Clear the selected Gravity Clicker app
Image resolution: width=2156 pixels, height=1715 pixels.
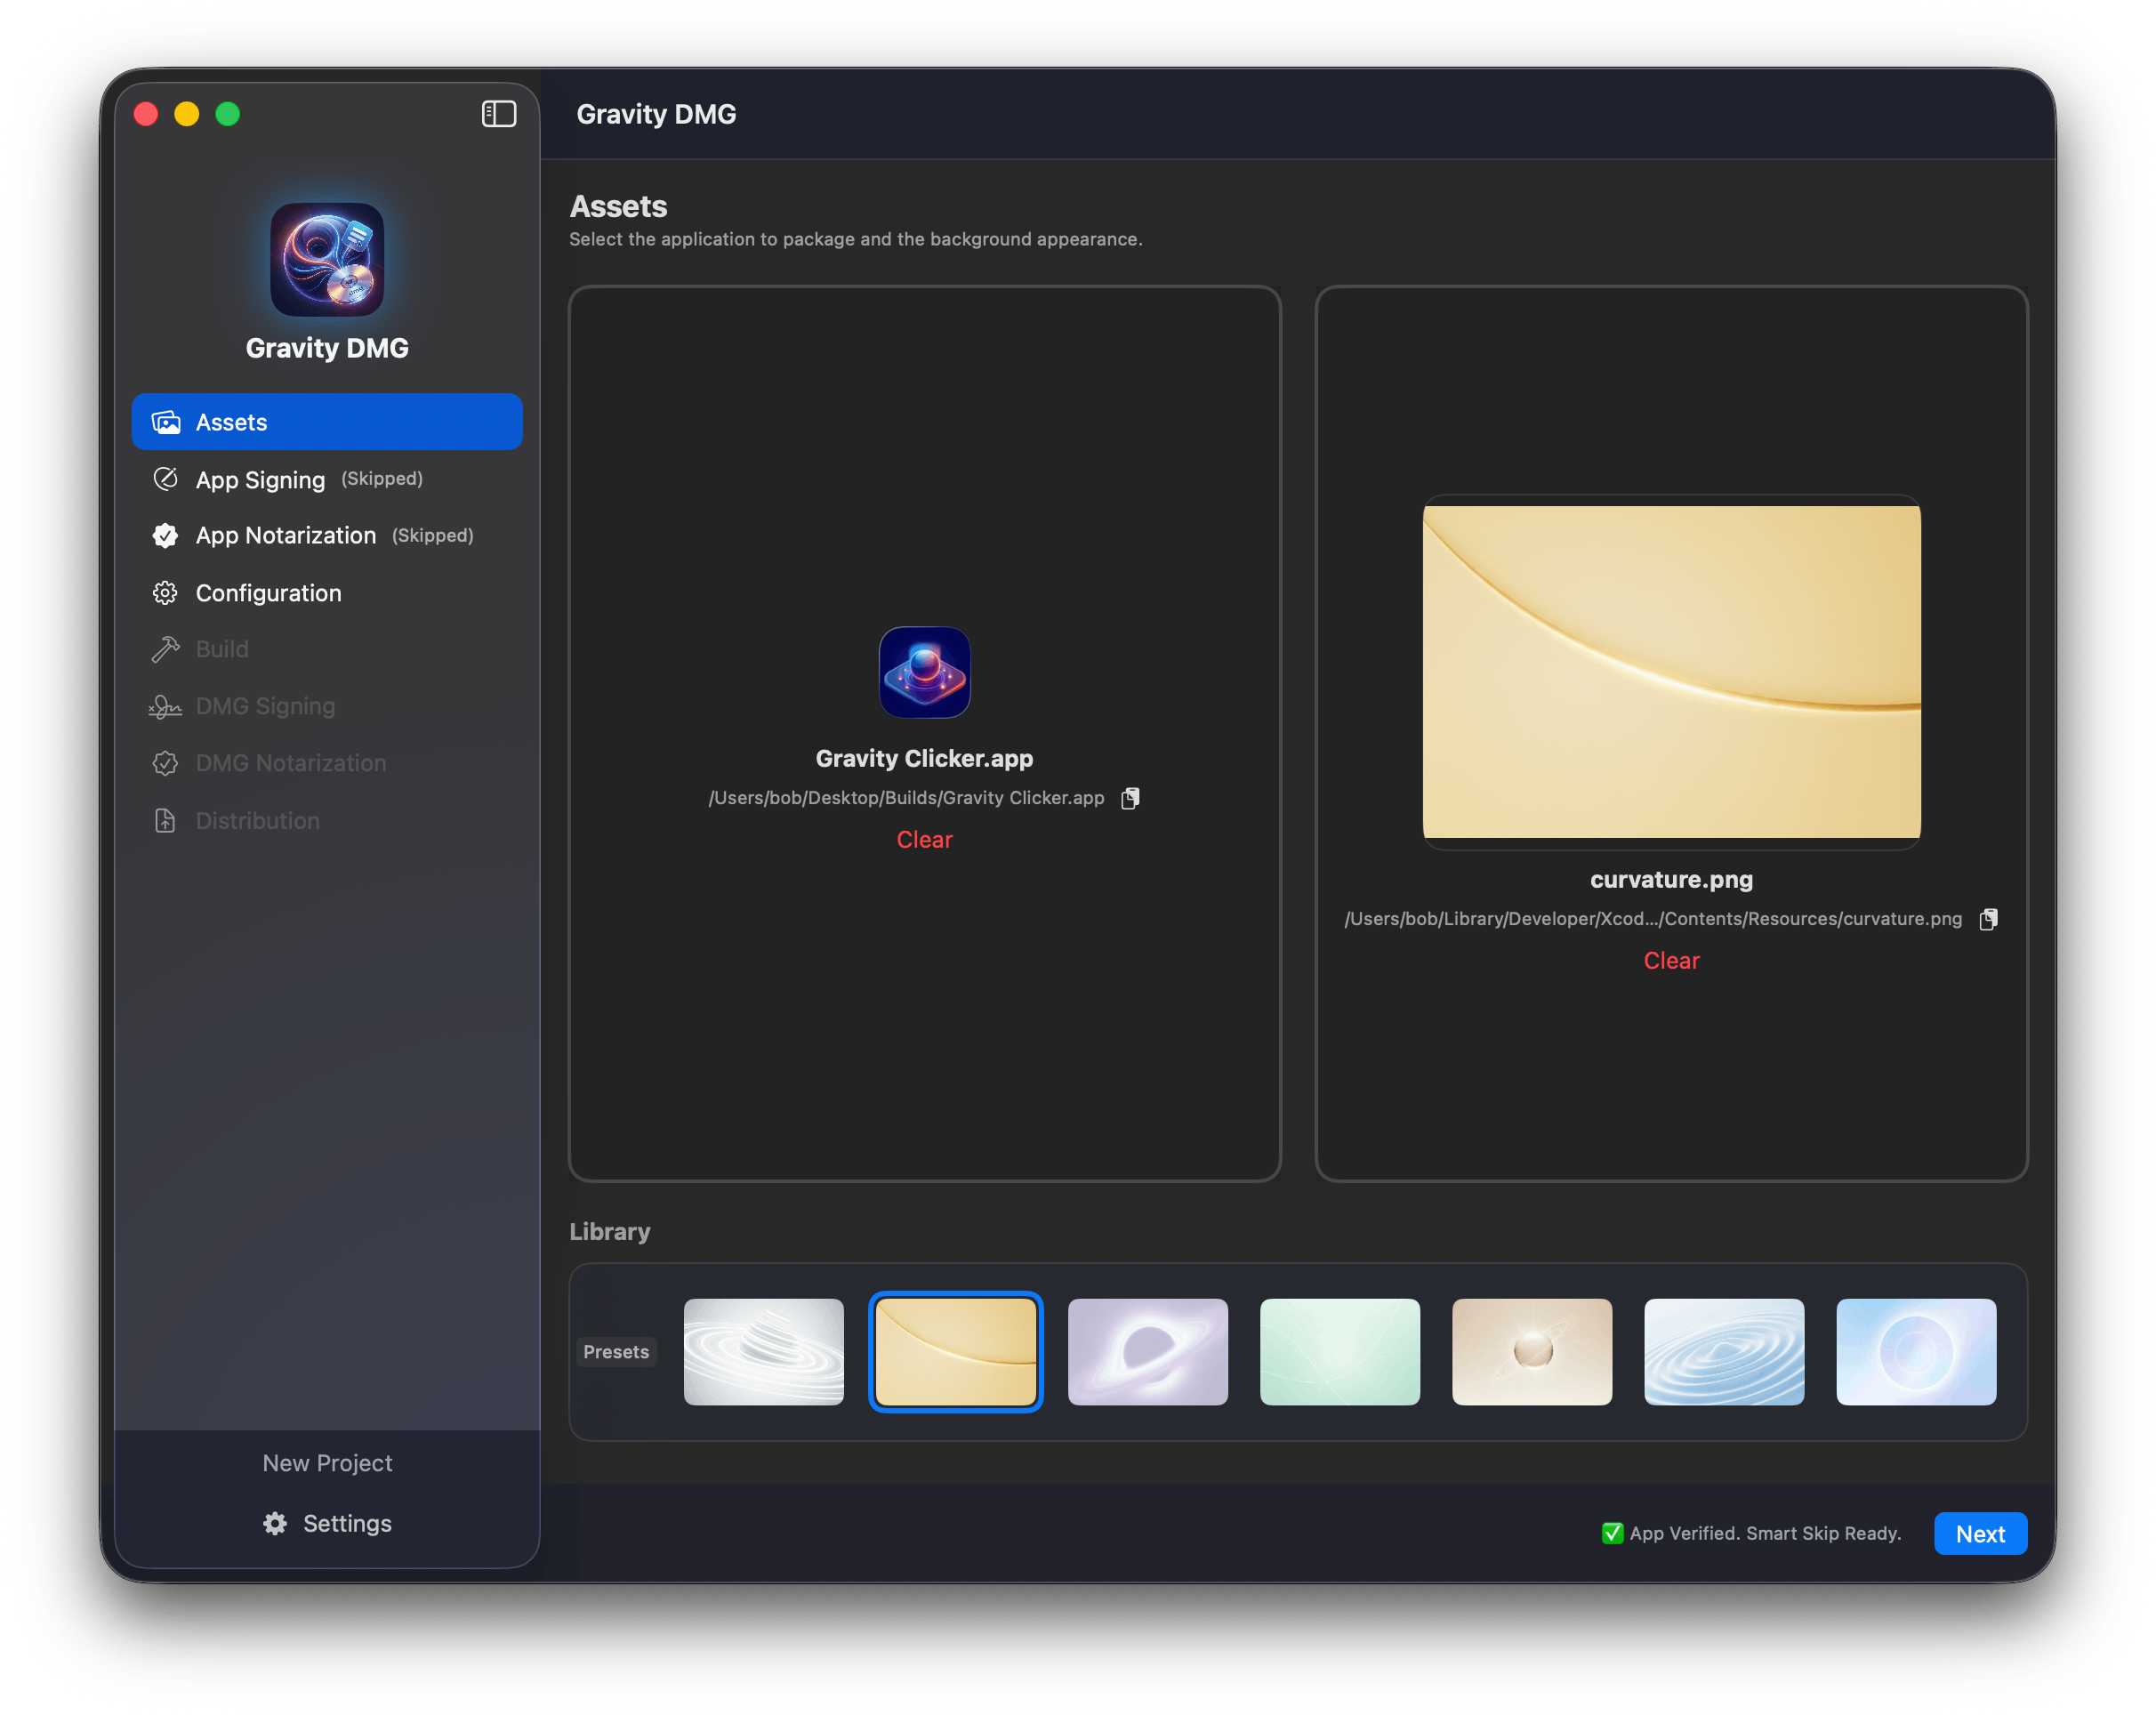924,840
